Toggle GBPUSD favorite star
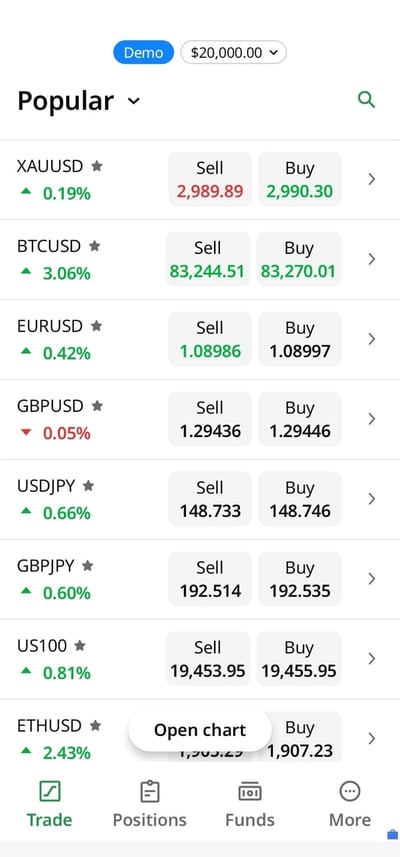 (97, 406)
